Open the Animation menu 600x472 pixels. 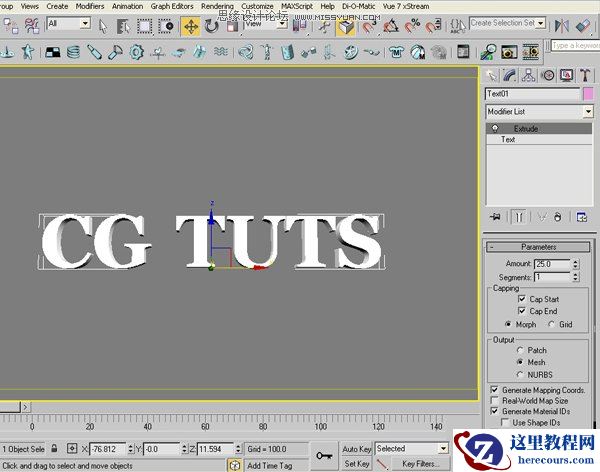pyautogui.click(x=127, y=6)
